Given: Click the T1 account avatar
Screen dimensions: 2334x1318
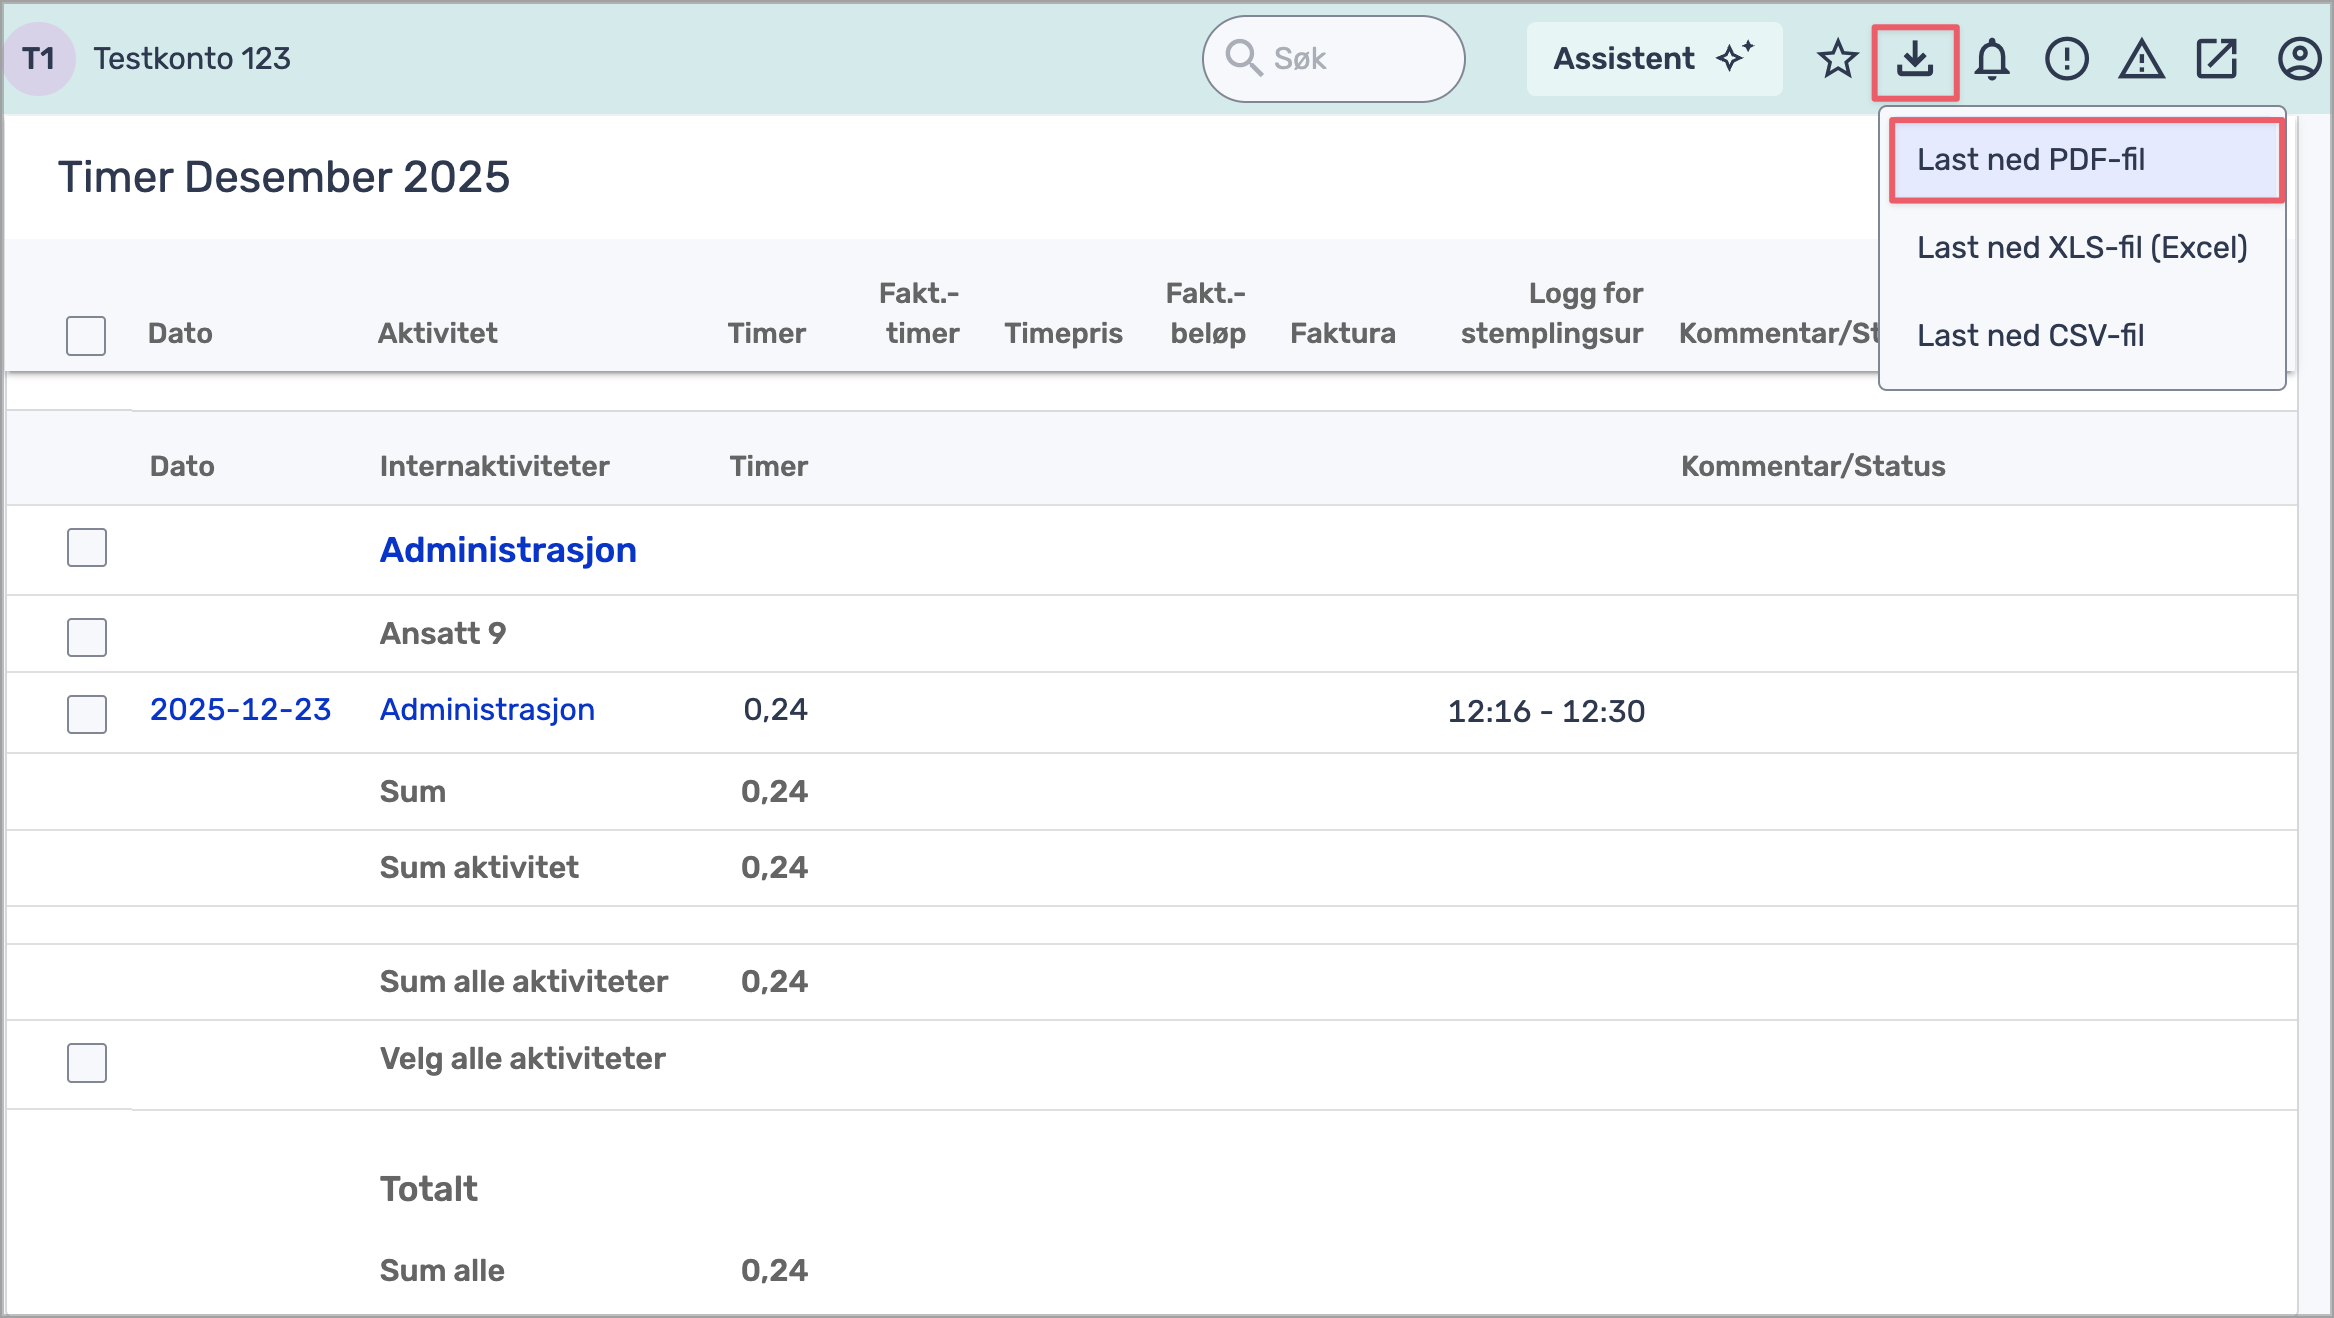Looking at the screenshot, I should [39, 59].
